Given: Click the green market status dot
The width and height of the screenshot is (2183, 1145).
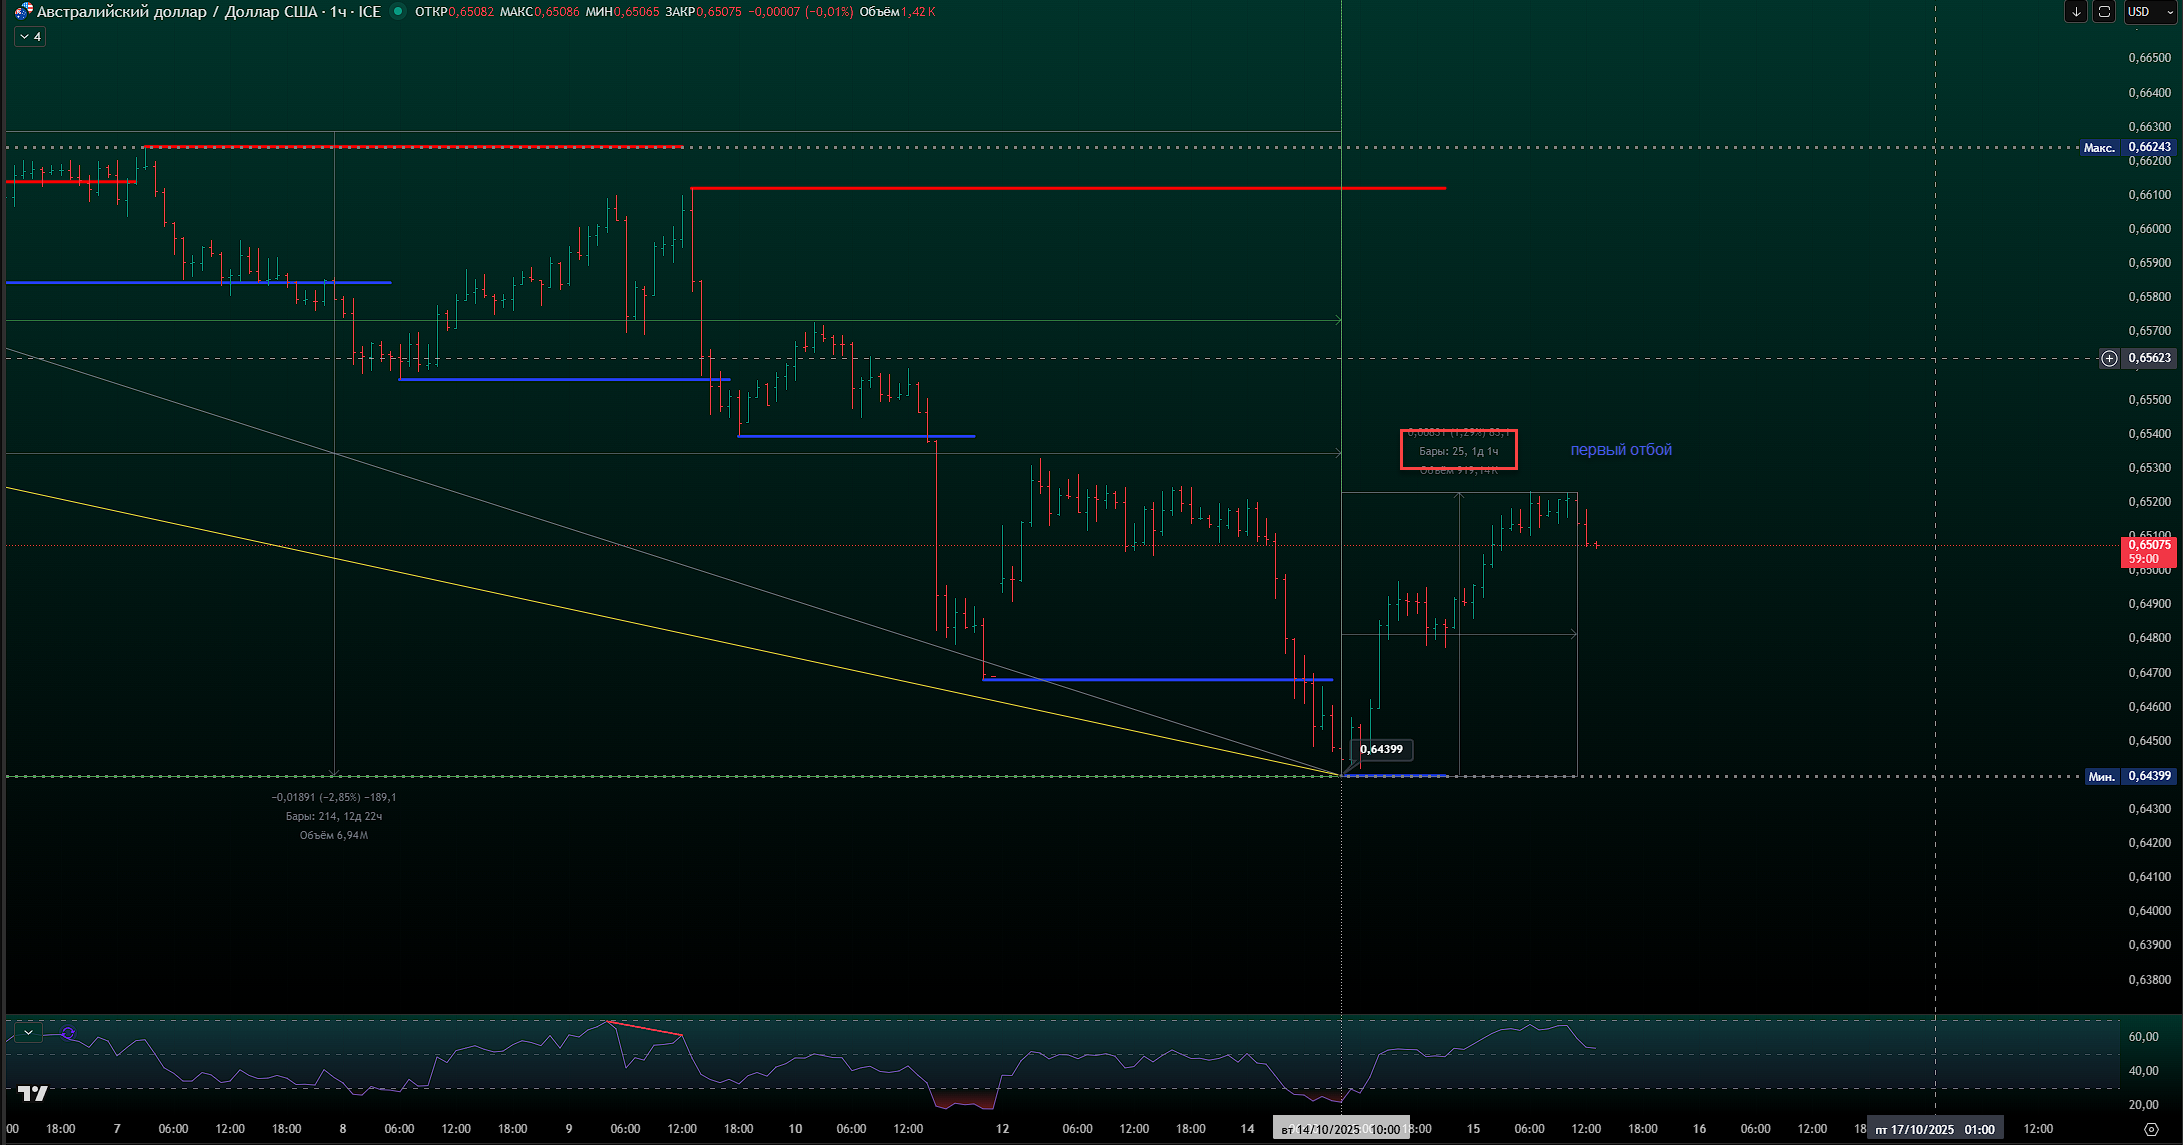Looking at the screenshot, I should 398,12.
